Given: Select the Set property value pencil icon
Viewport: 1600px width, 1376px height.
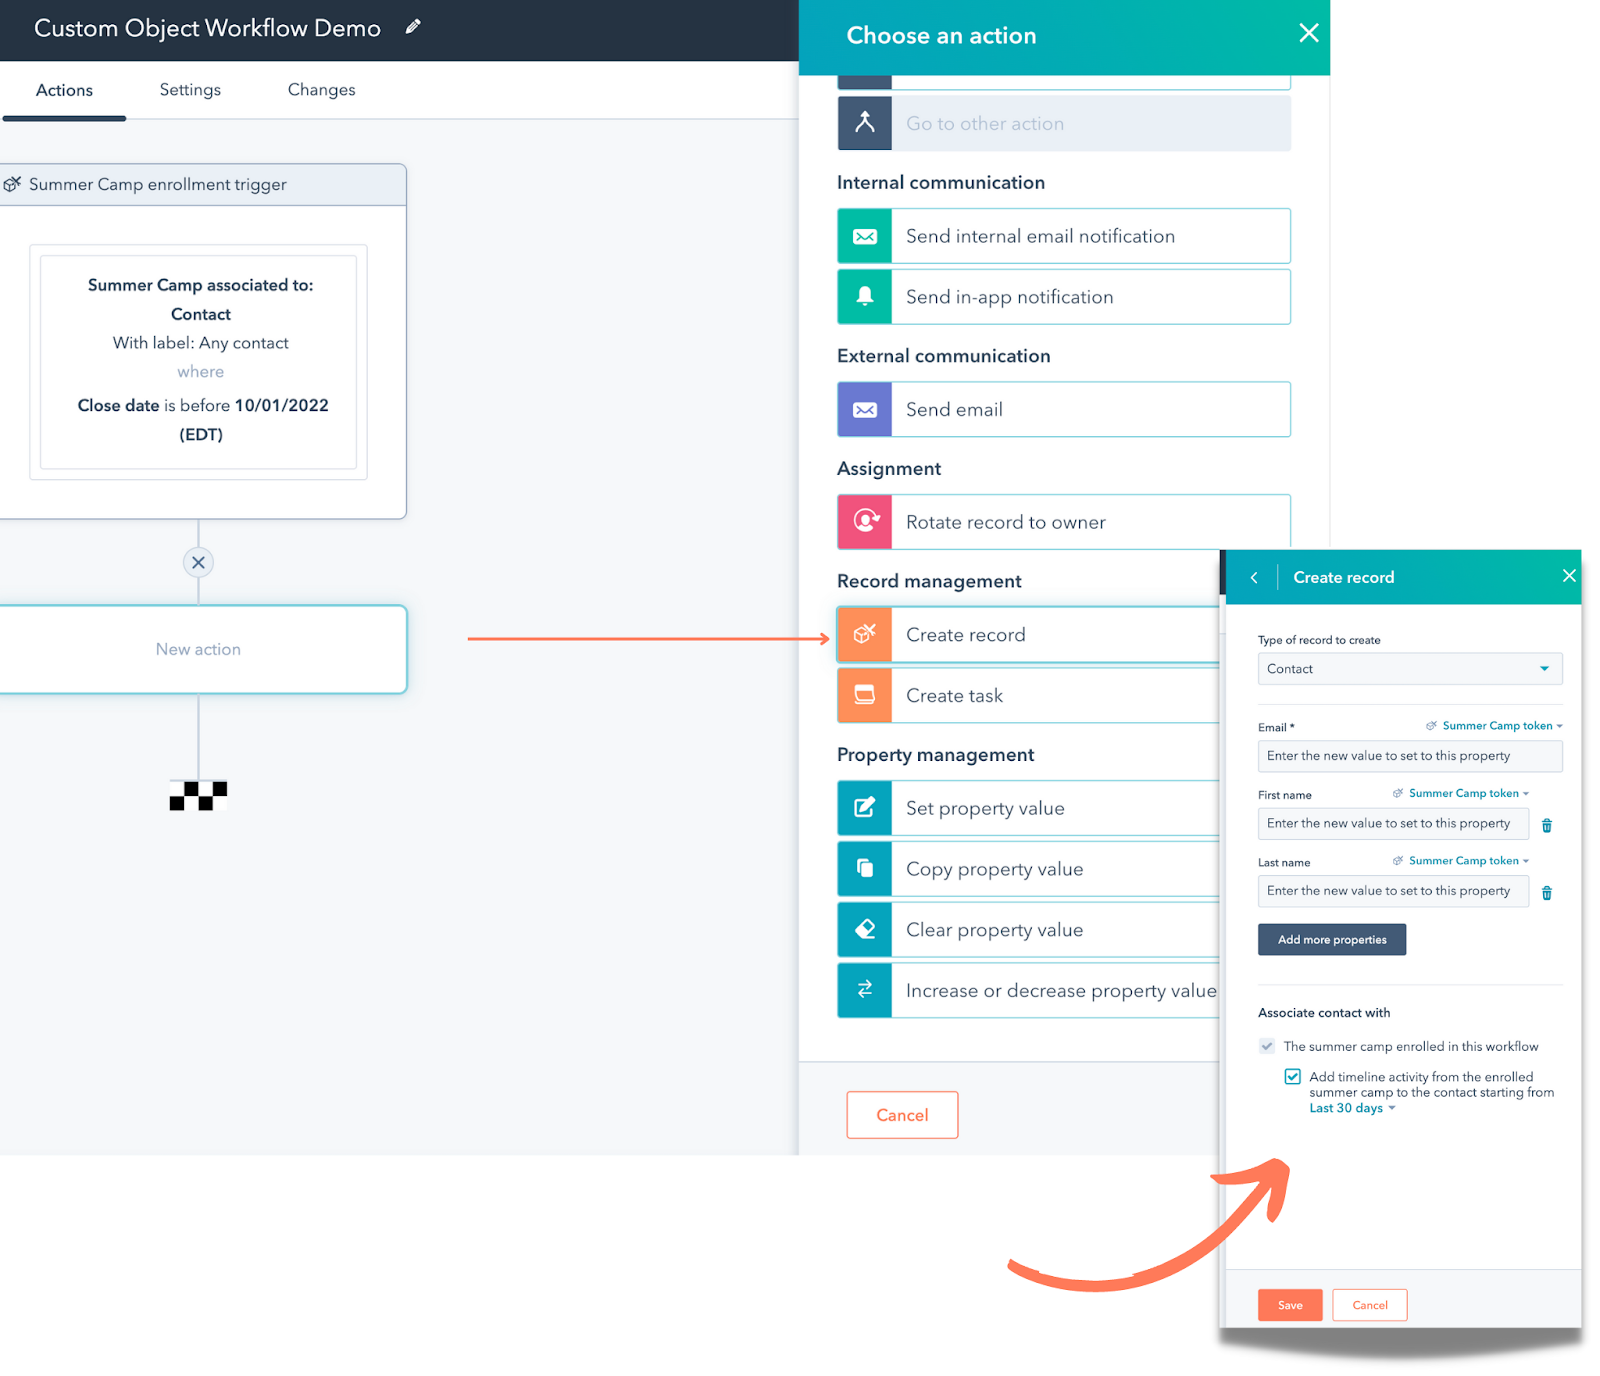Looking at the screenshot, I should [x=863, y=808].
